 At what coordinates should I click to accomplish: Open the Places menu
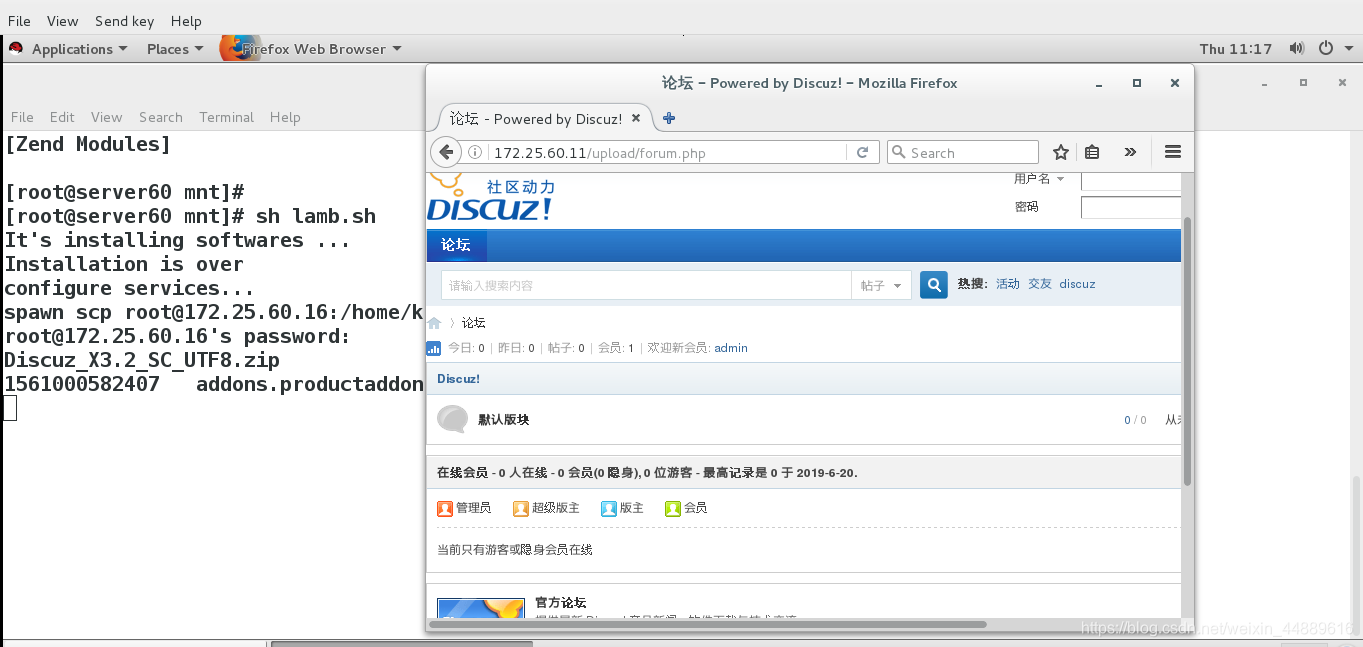tap(175, 48)
